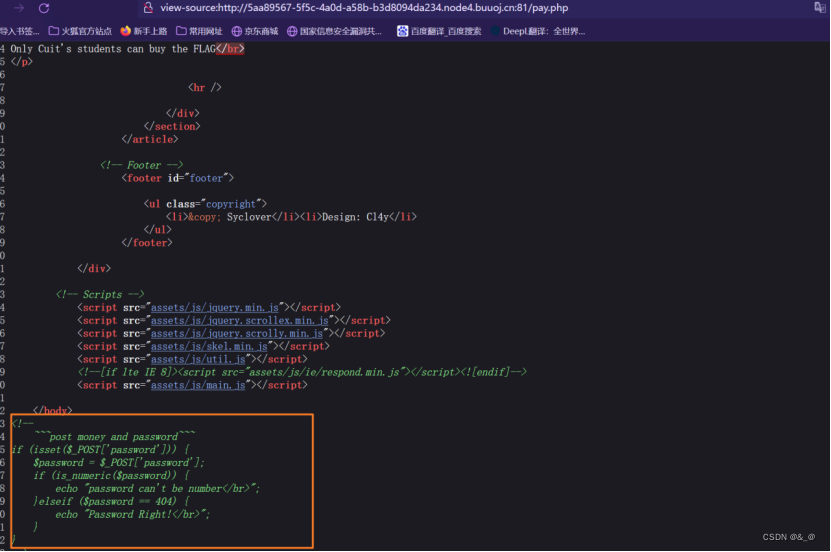Click the "password can't be number" echo line

[157, 488]
